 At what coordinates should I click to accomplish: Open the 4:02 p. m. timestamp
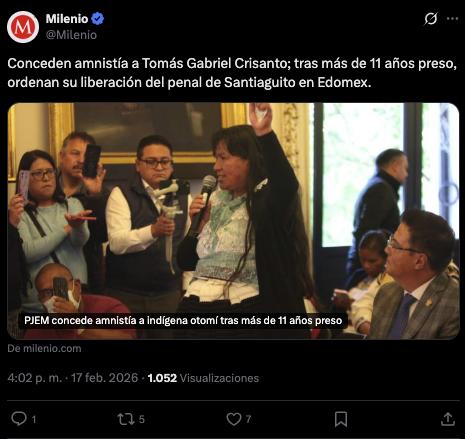[35, 378]
